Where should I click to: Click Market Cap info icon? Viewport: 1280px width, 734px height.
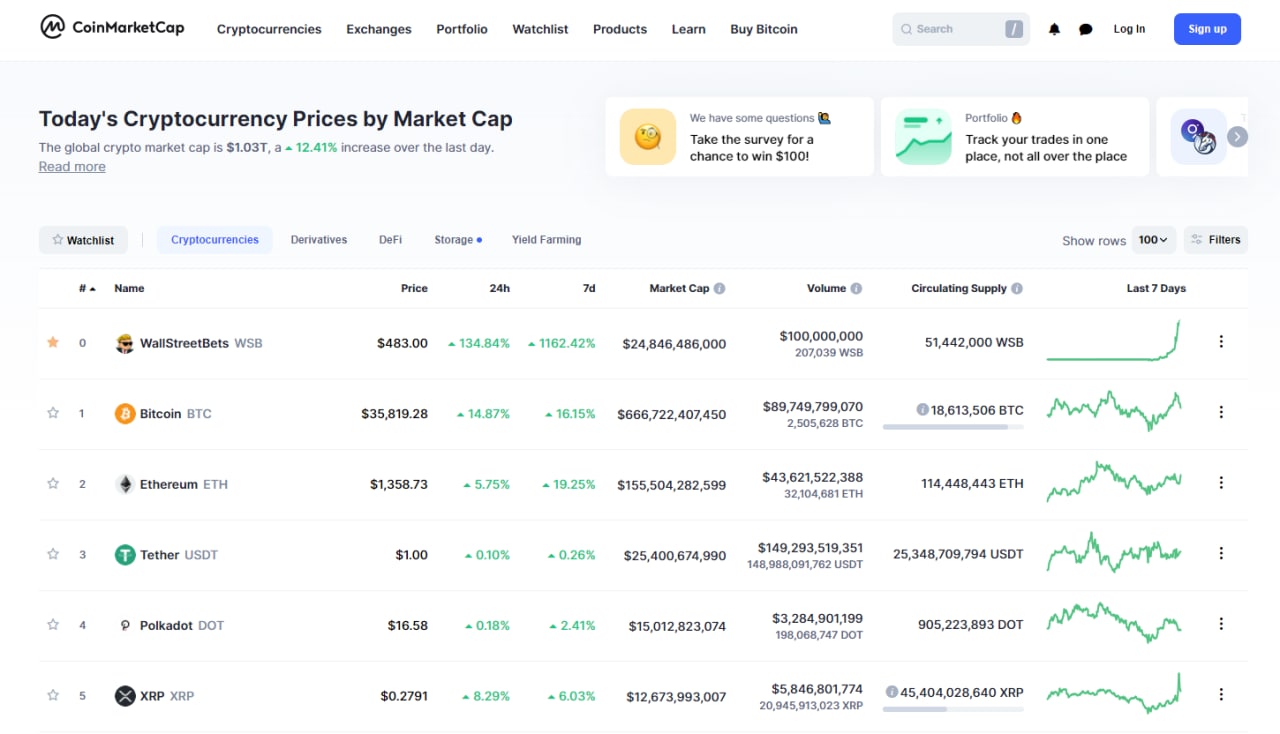[719, 288]
